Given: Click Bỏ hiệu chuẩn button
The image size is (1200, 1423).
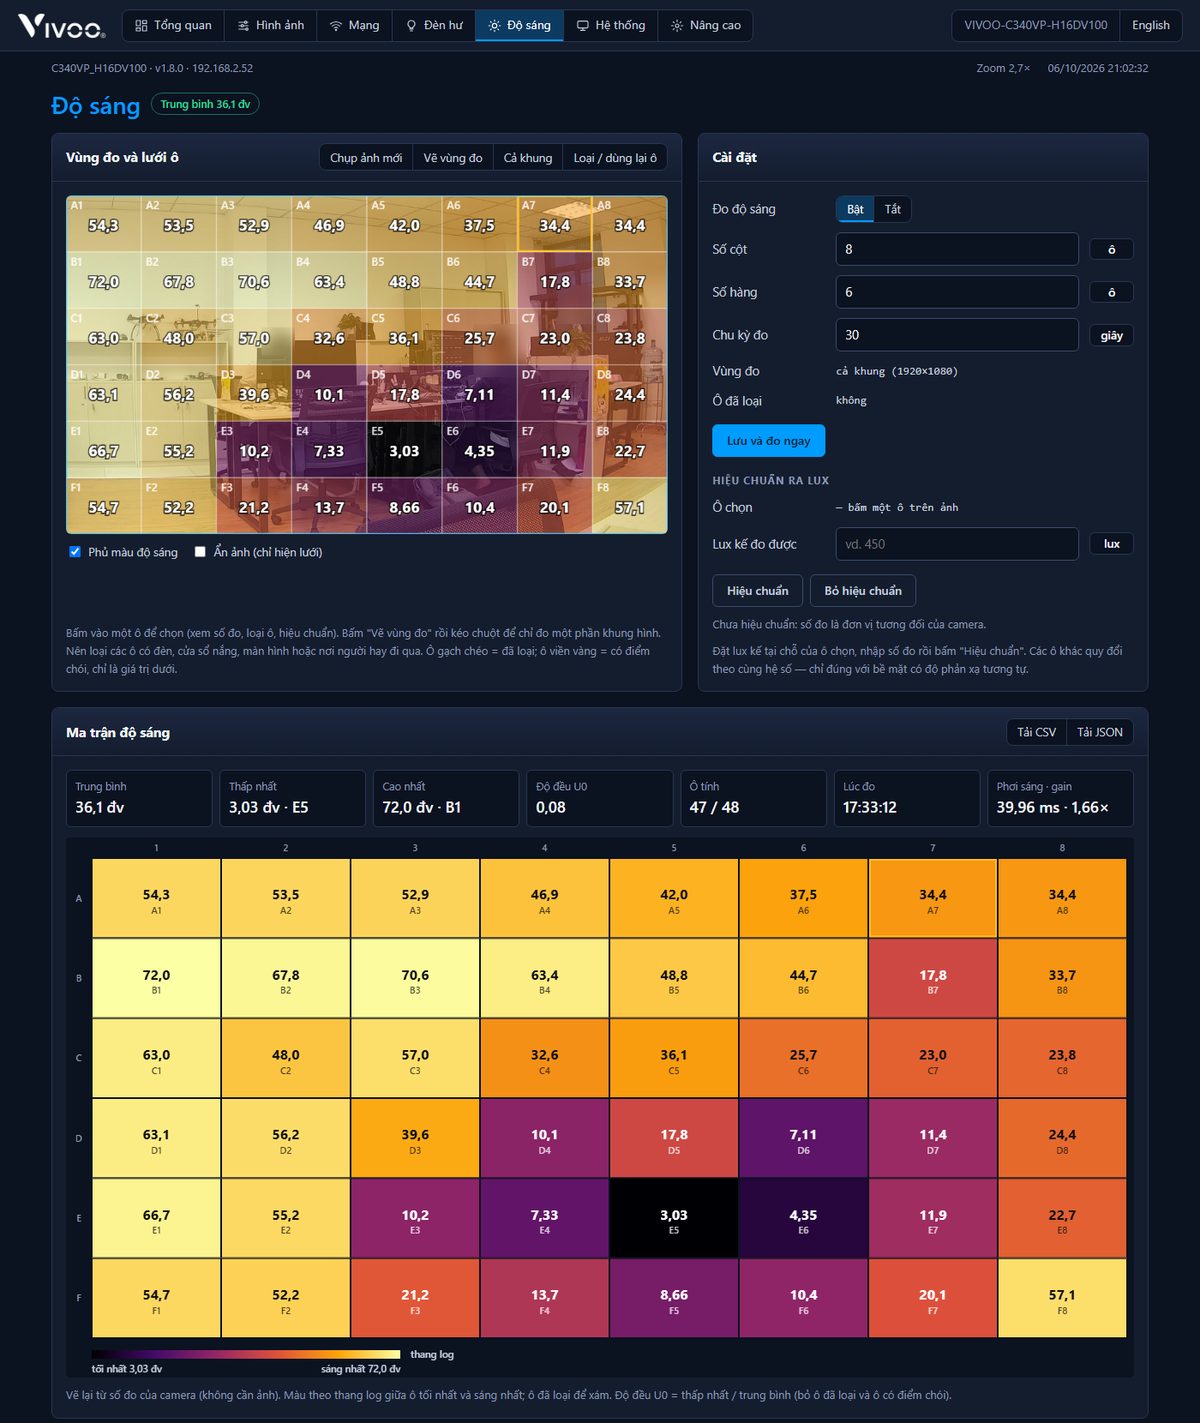Looking at the screenshot, I should point(863,591).
